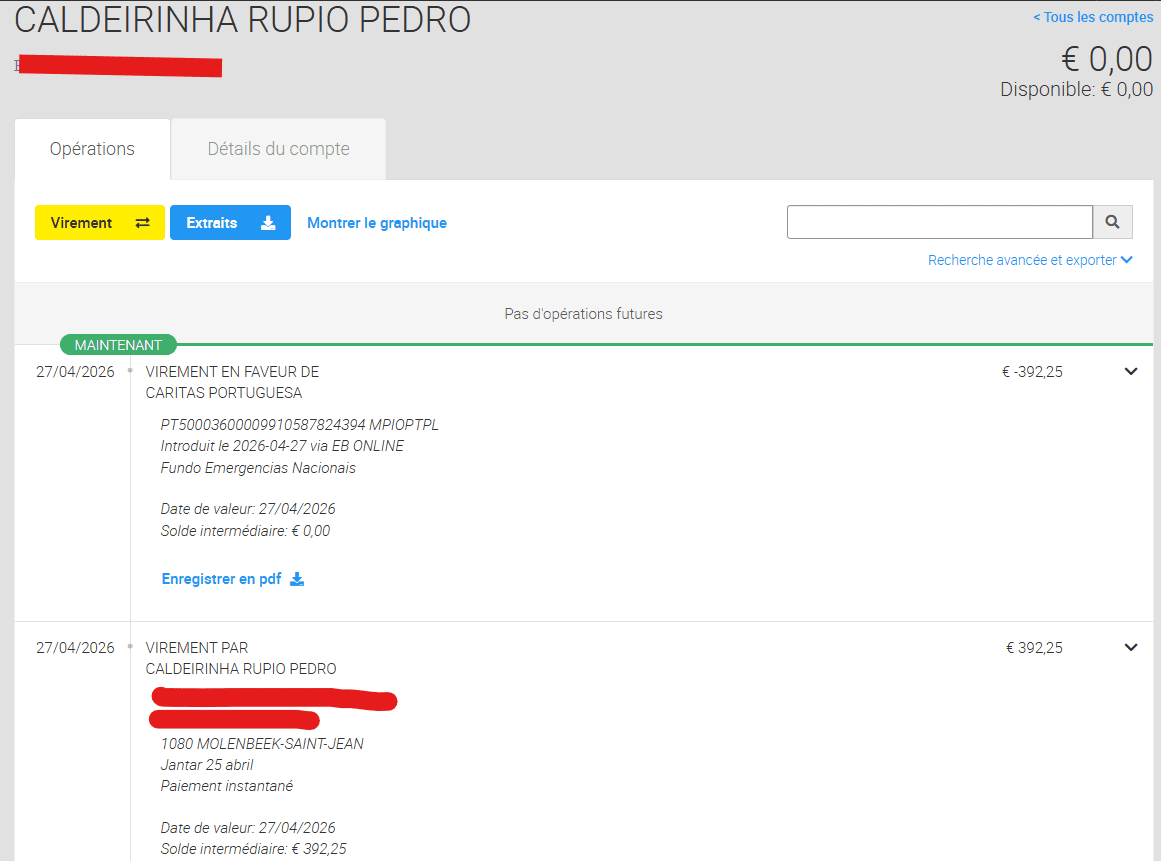Select text Solde intermédiaire: € 392,25
This screenshot has width=1161, height=861.
(x=253, y=848)
